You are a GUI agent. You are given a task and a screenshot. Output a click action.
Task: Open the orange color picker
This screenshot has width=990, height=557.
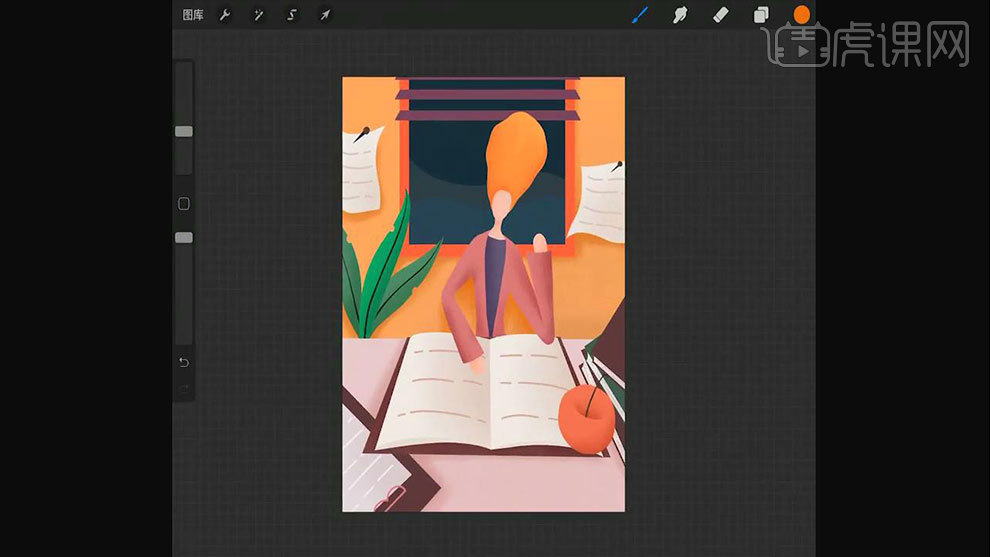coord(802,15)
